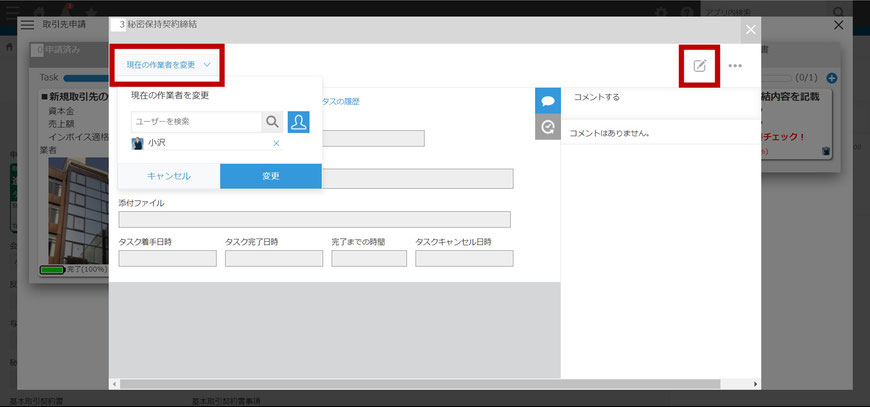This screenshot has width=870, height=407.
Task: Click the edit record pencil icon
Action: point(700,66)
